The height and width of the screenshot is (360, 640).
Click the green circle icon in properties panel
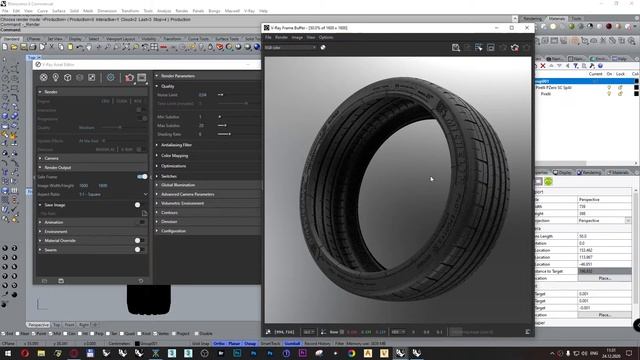[x=548, y=182]
